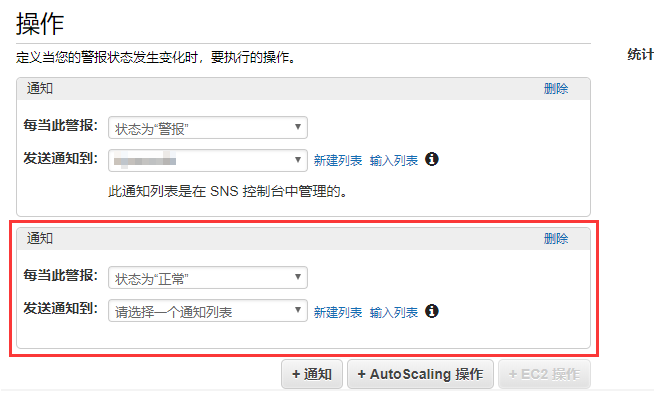Click 新建列表 in the first notification
The width and height of the screenshot is (654, 400).
pos(338,161)
